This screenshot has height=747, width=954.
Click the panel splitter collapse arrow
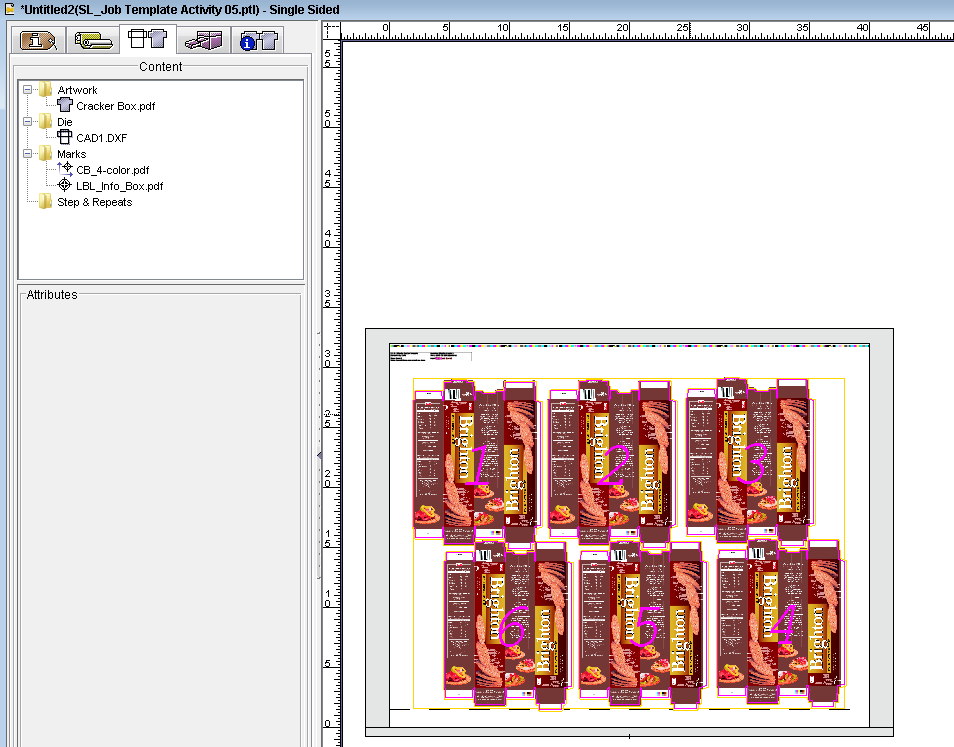point(319,455)
